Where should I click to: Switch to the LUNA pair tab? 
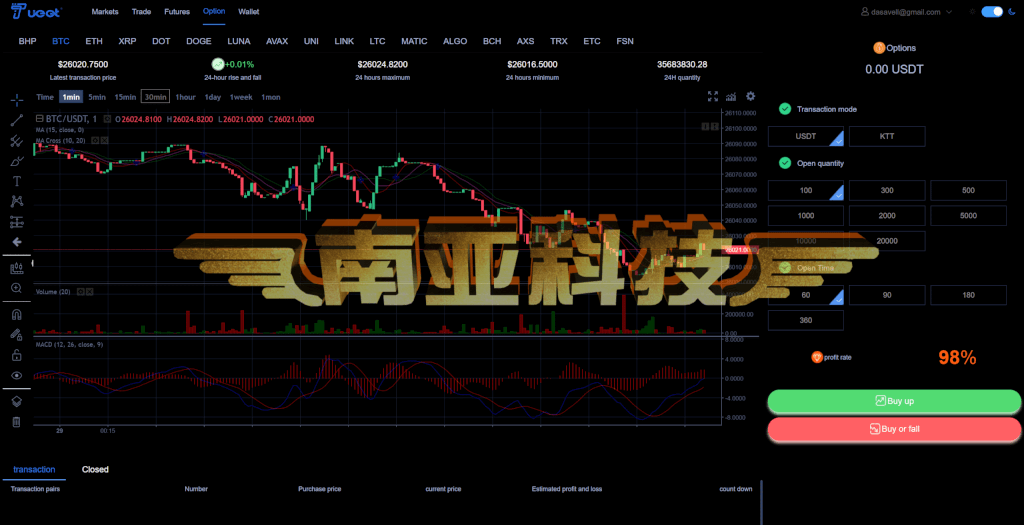pos(238,41)
